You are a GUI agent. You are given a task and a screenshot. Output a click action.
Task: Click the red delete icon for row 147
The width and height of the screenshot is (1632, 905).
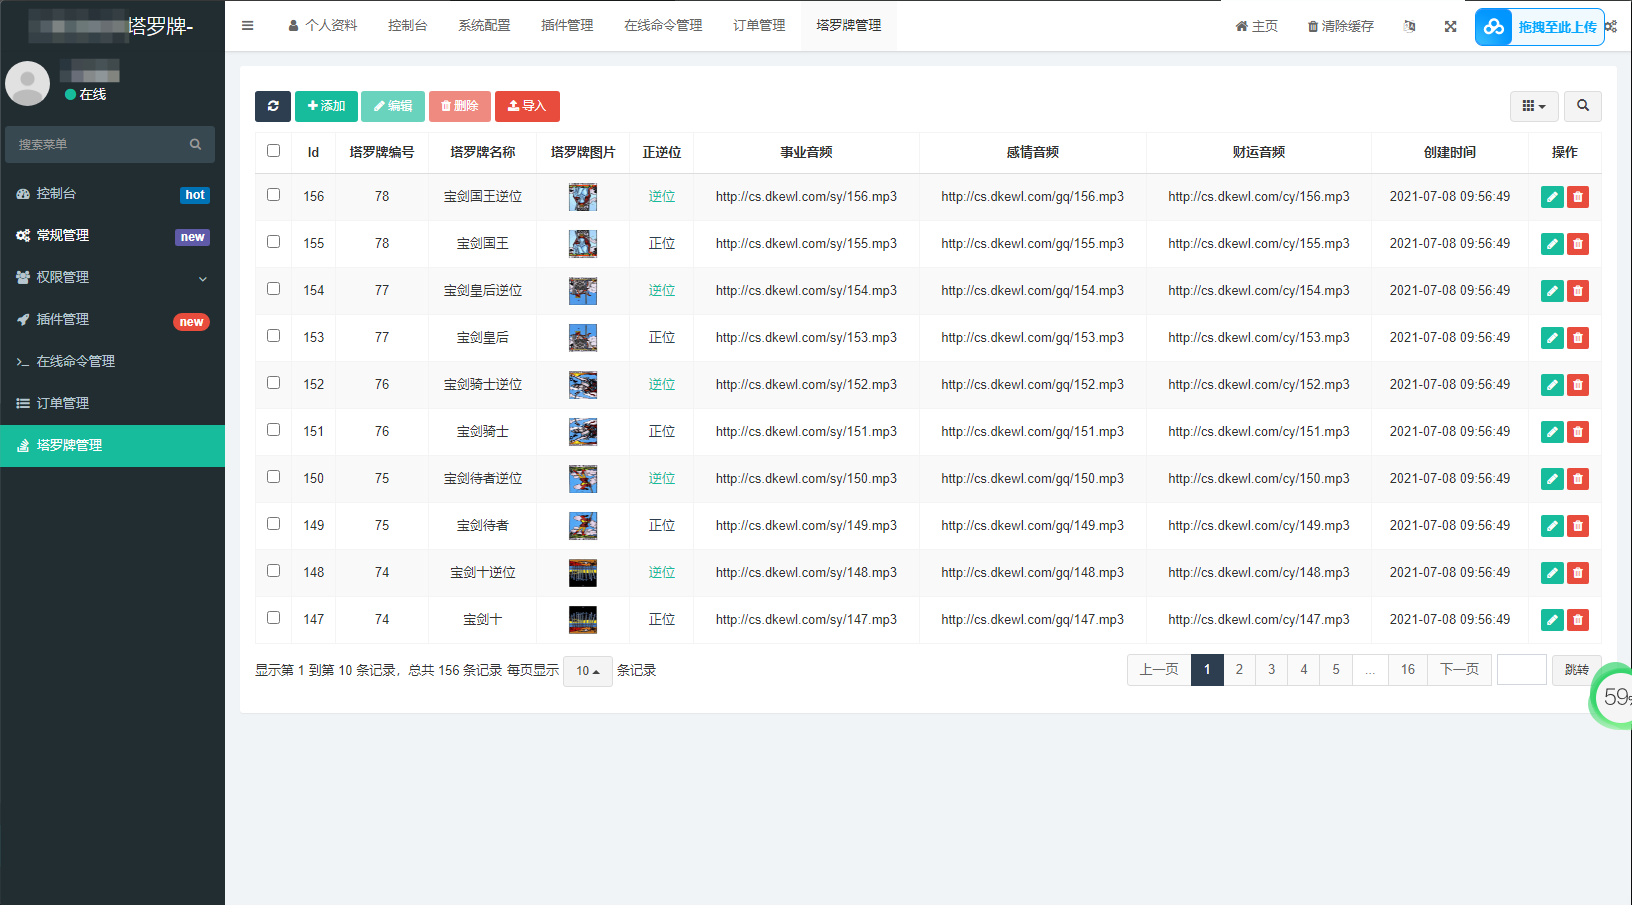(1578, 620)
